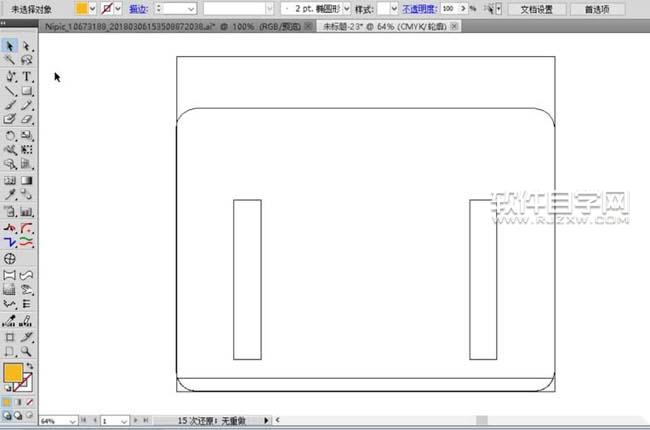Select the Symbol Sprayer tool
Image resolution: width=650 pixels, height=430 pixels.
coord(10,212)
